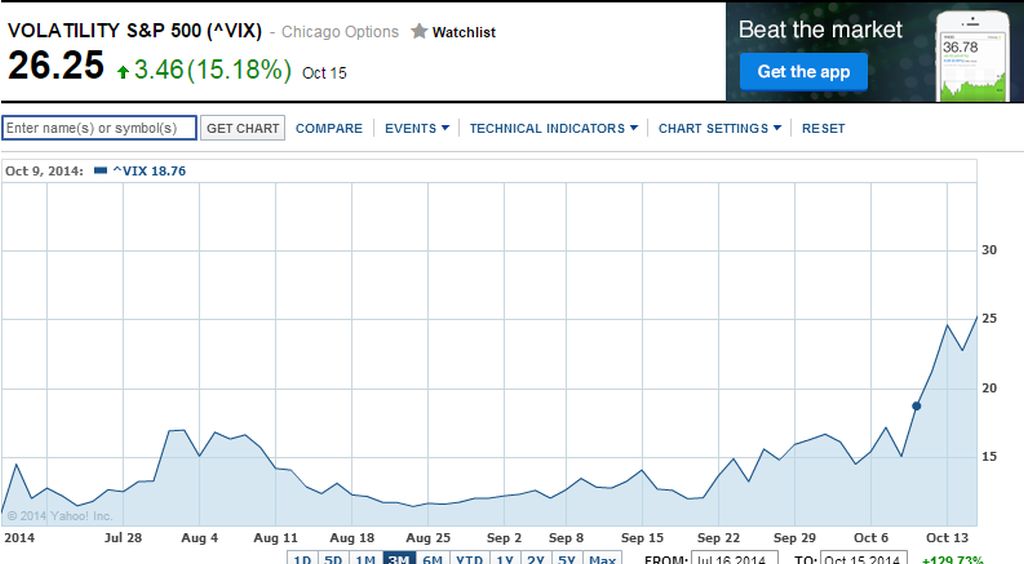Click the green up arrow next to 3.46

pyautogui.click(x=123, y=71)
